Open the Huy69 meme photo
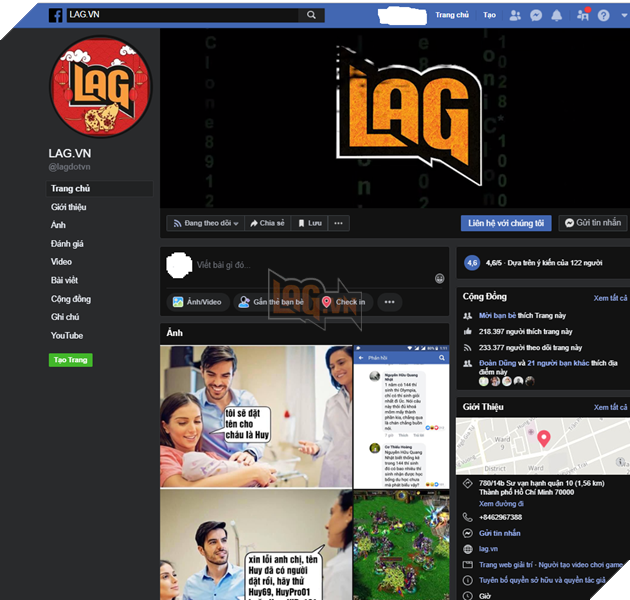This screenshot has width=630, height=600. pyautogui.click(x=256, y=545)
